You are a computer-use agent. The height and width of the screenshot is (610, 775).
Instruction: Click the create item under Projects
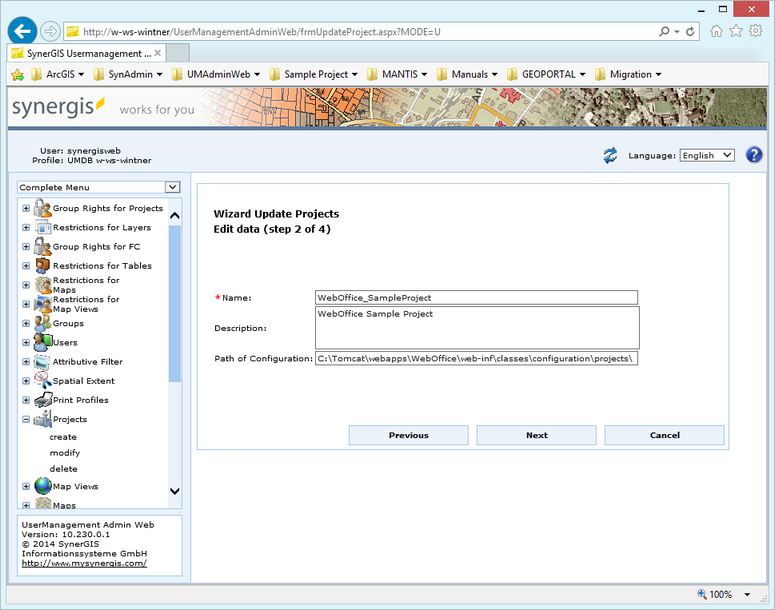pos(63,437)
